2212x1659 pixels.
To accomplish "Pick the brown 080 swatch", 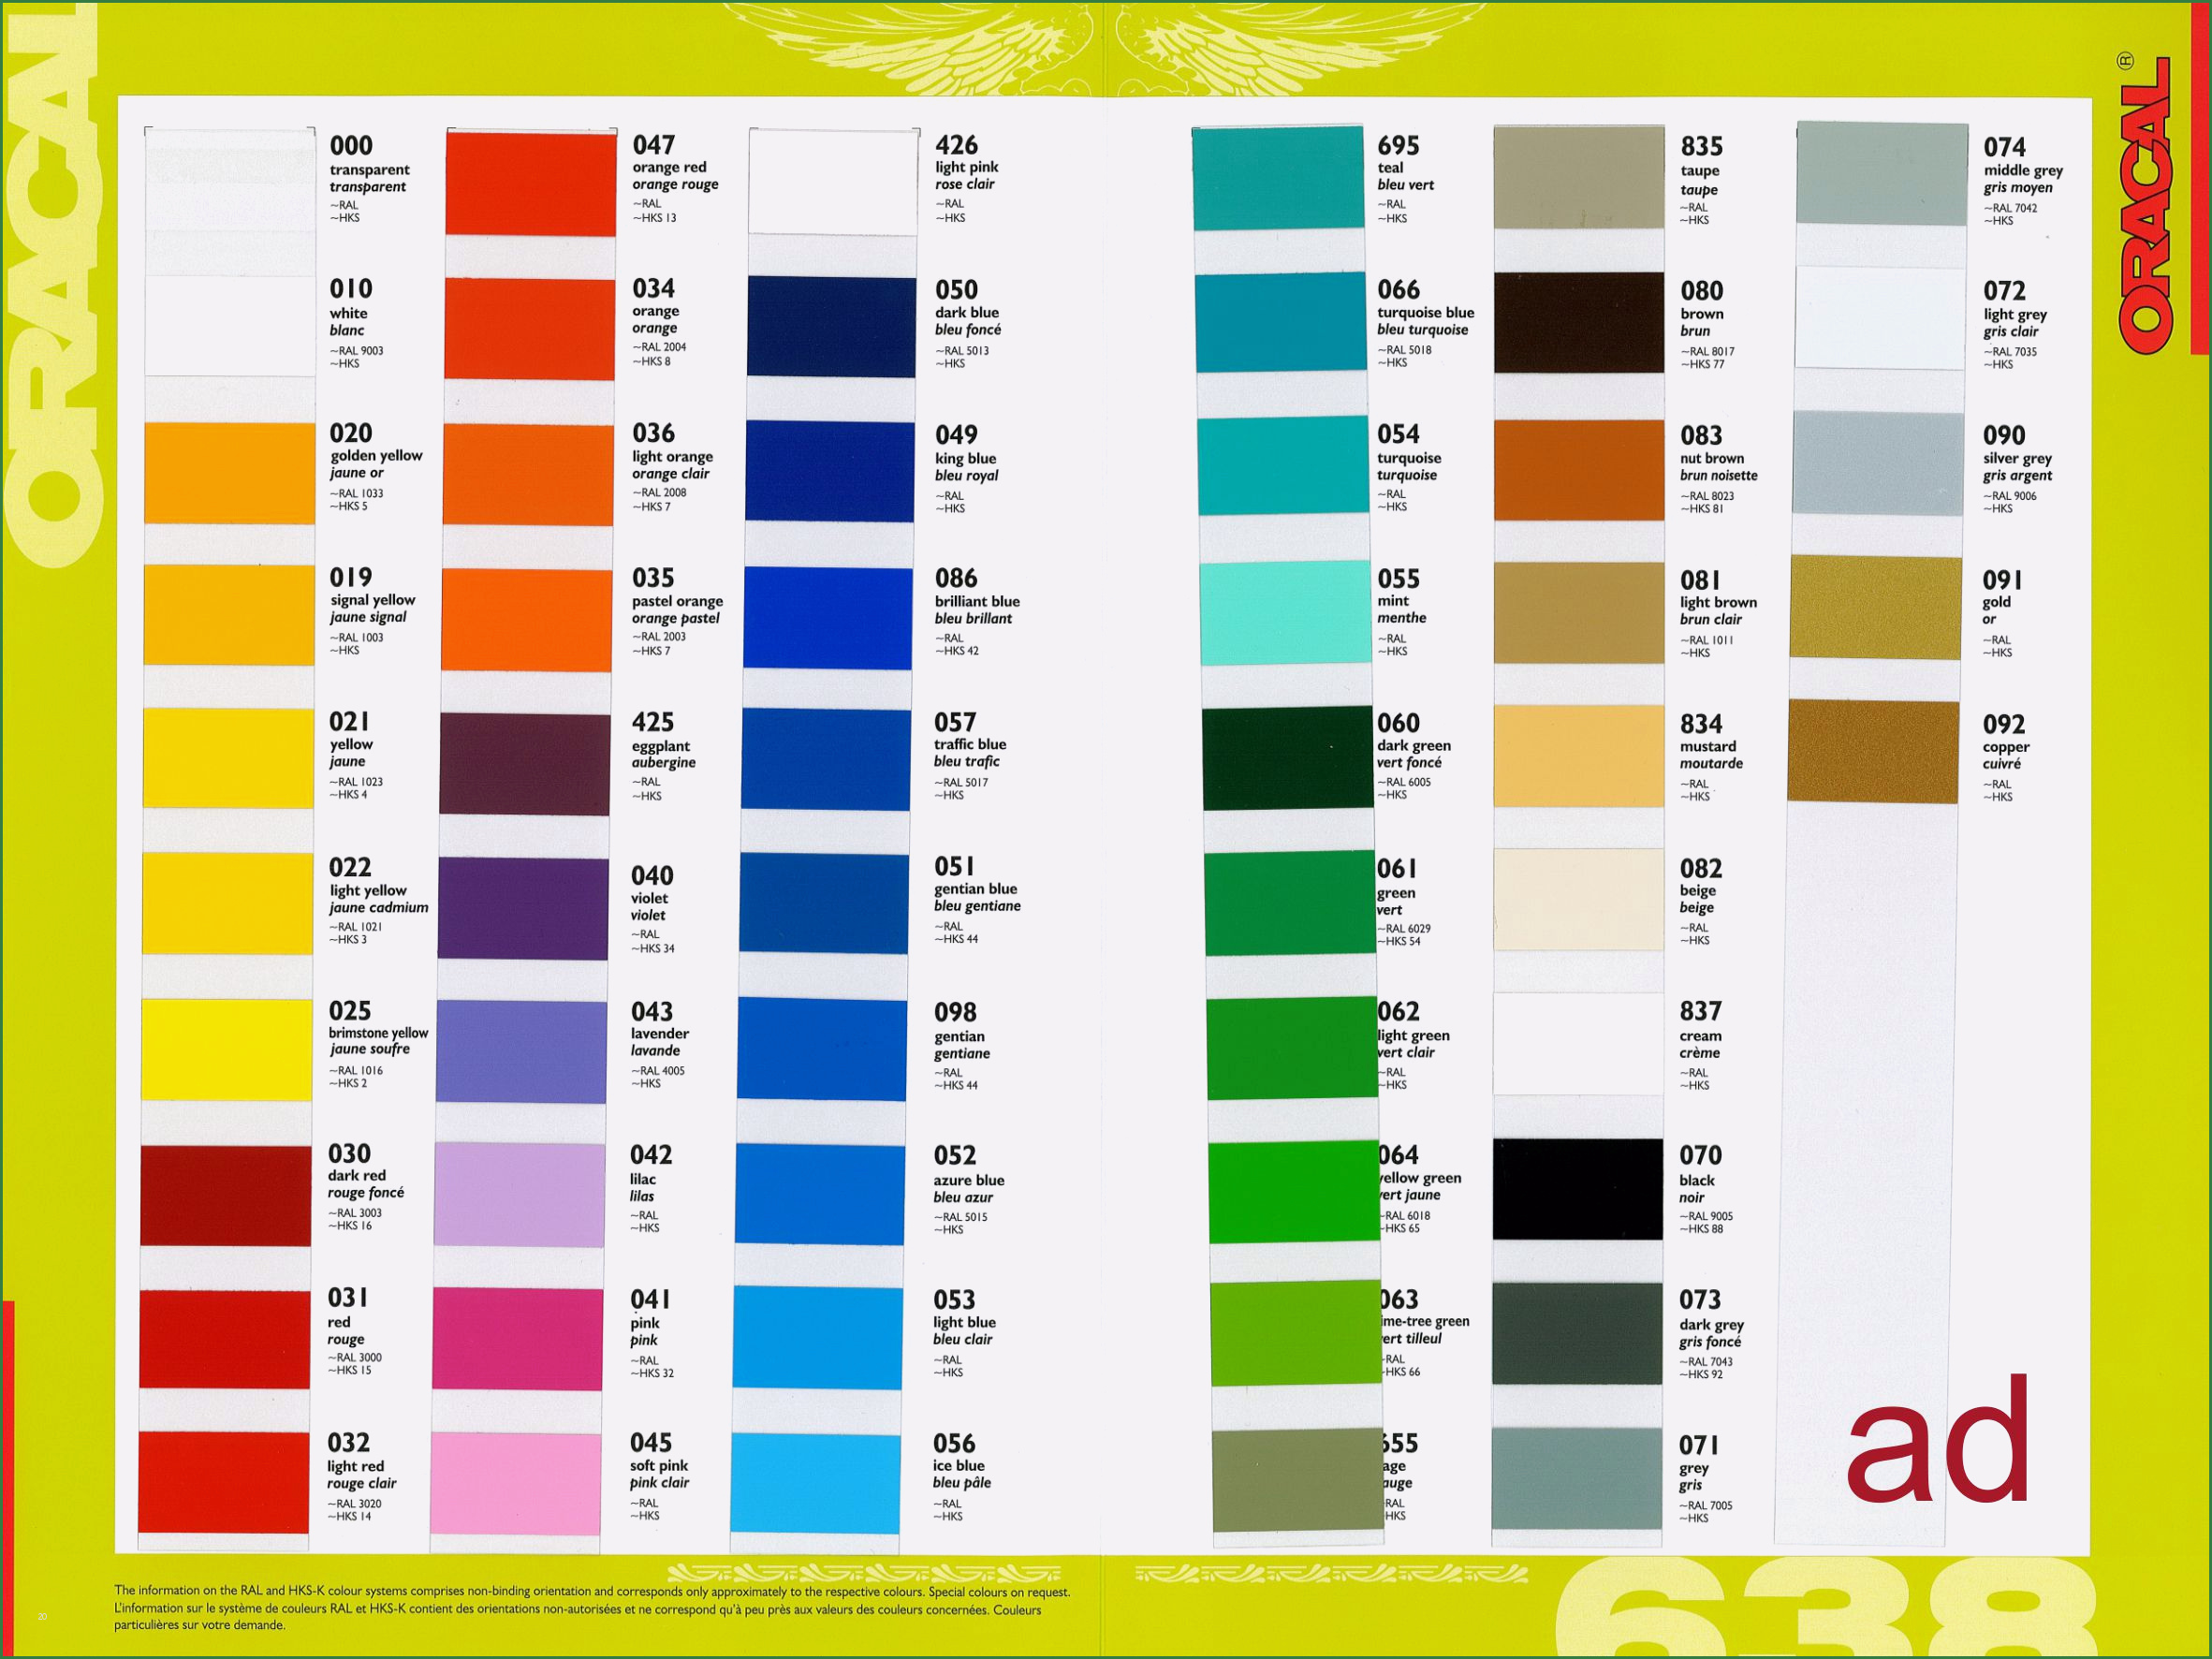I will (1579, 322).
